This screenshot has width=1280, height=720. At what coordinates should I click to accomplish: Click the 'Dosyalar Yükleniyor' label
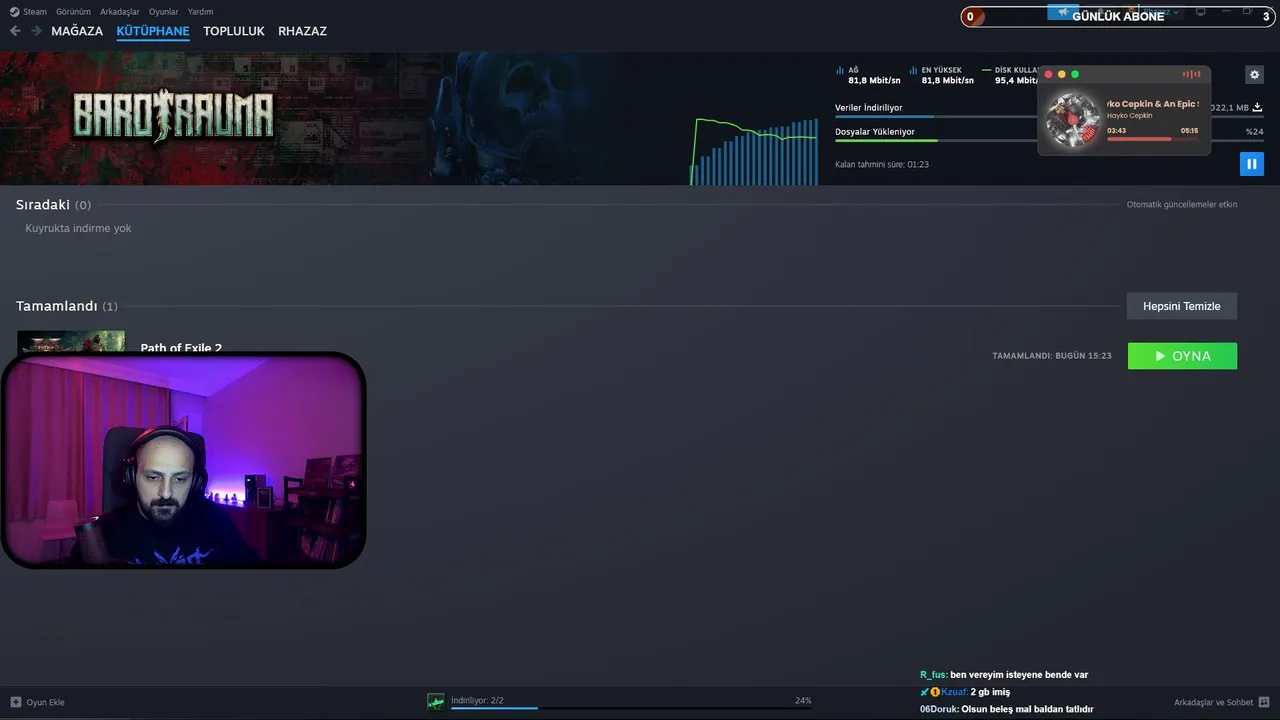874,132
